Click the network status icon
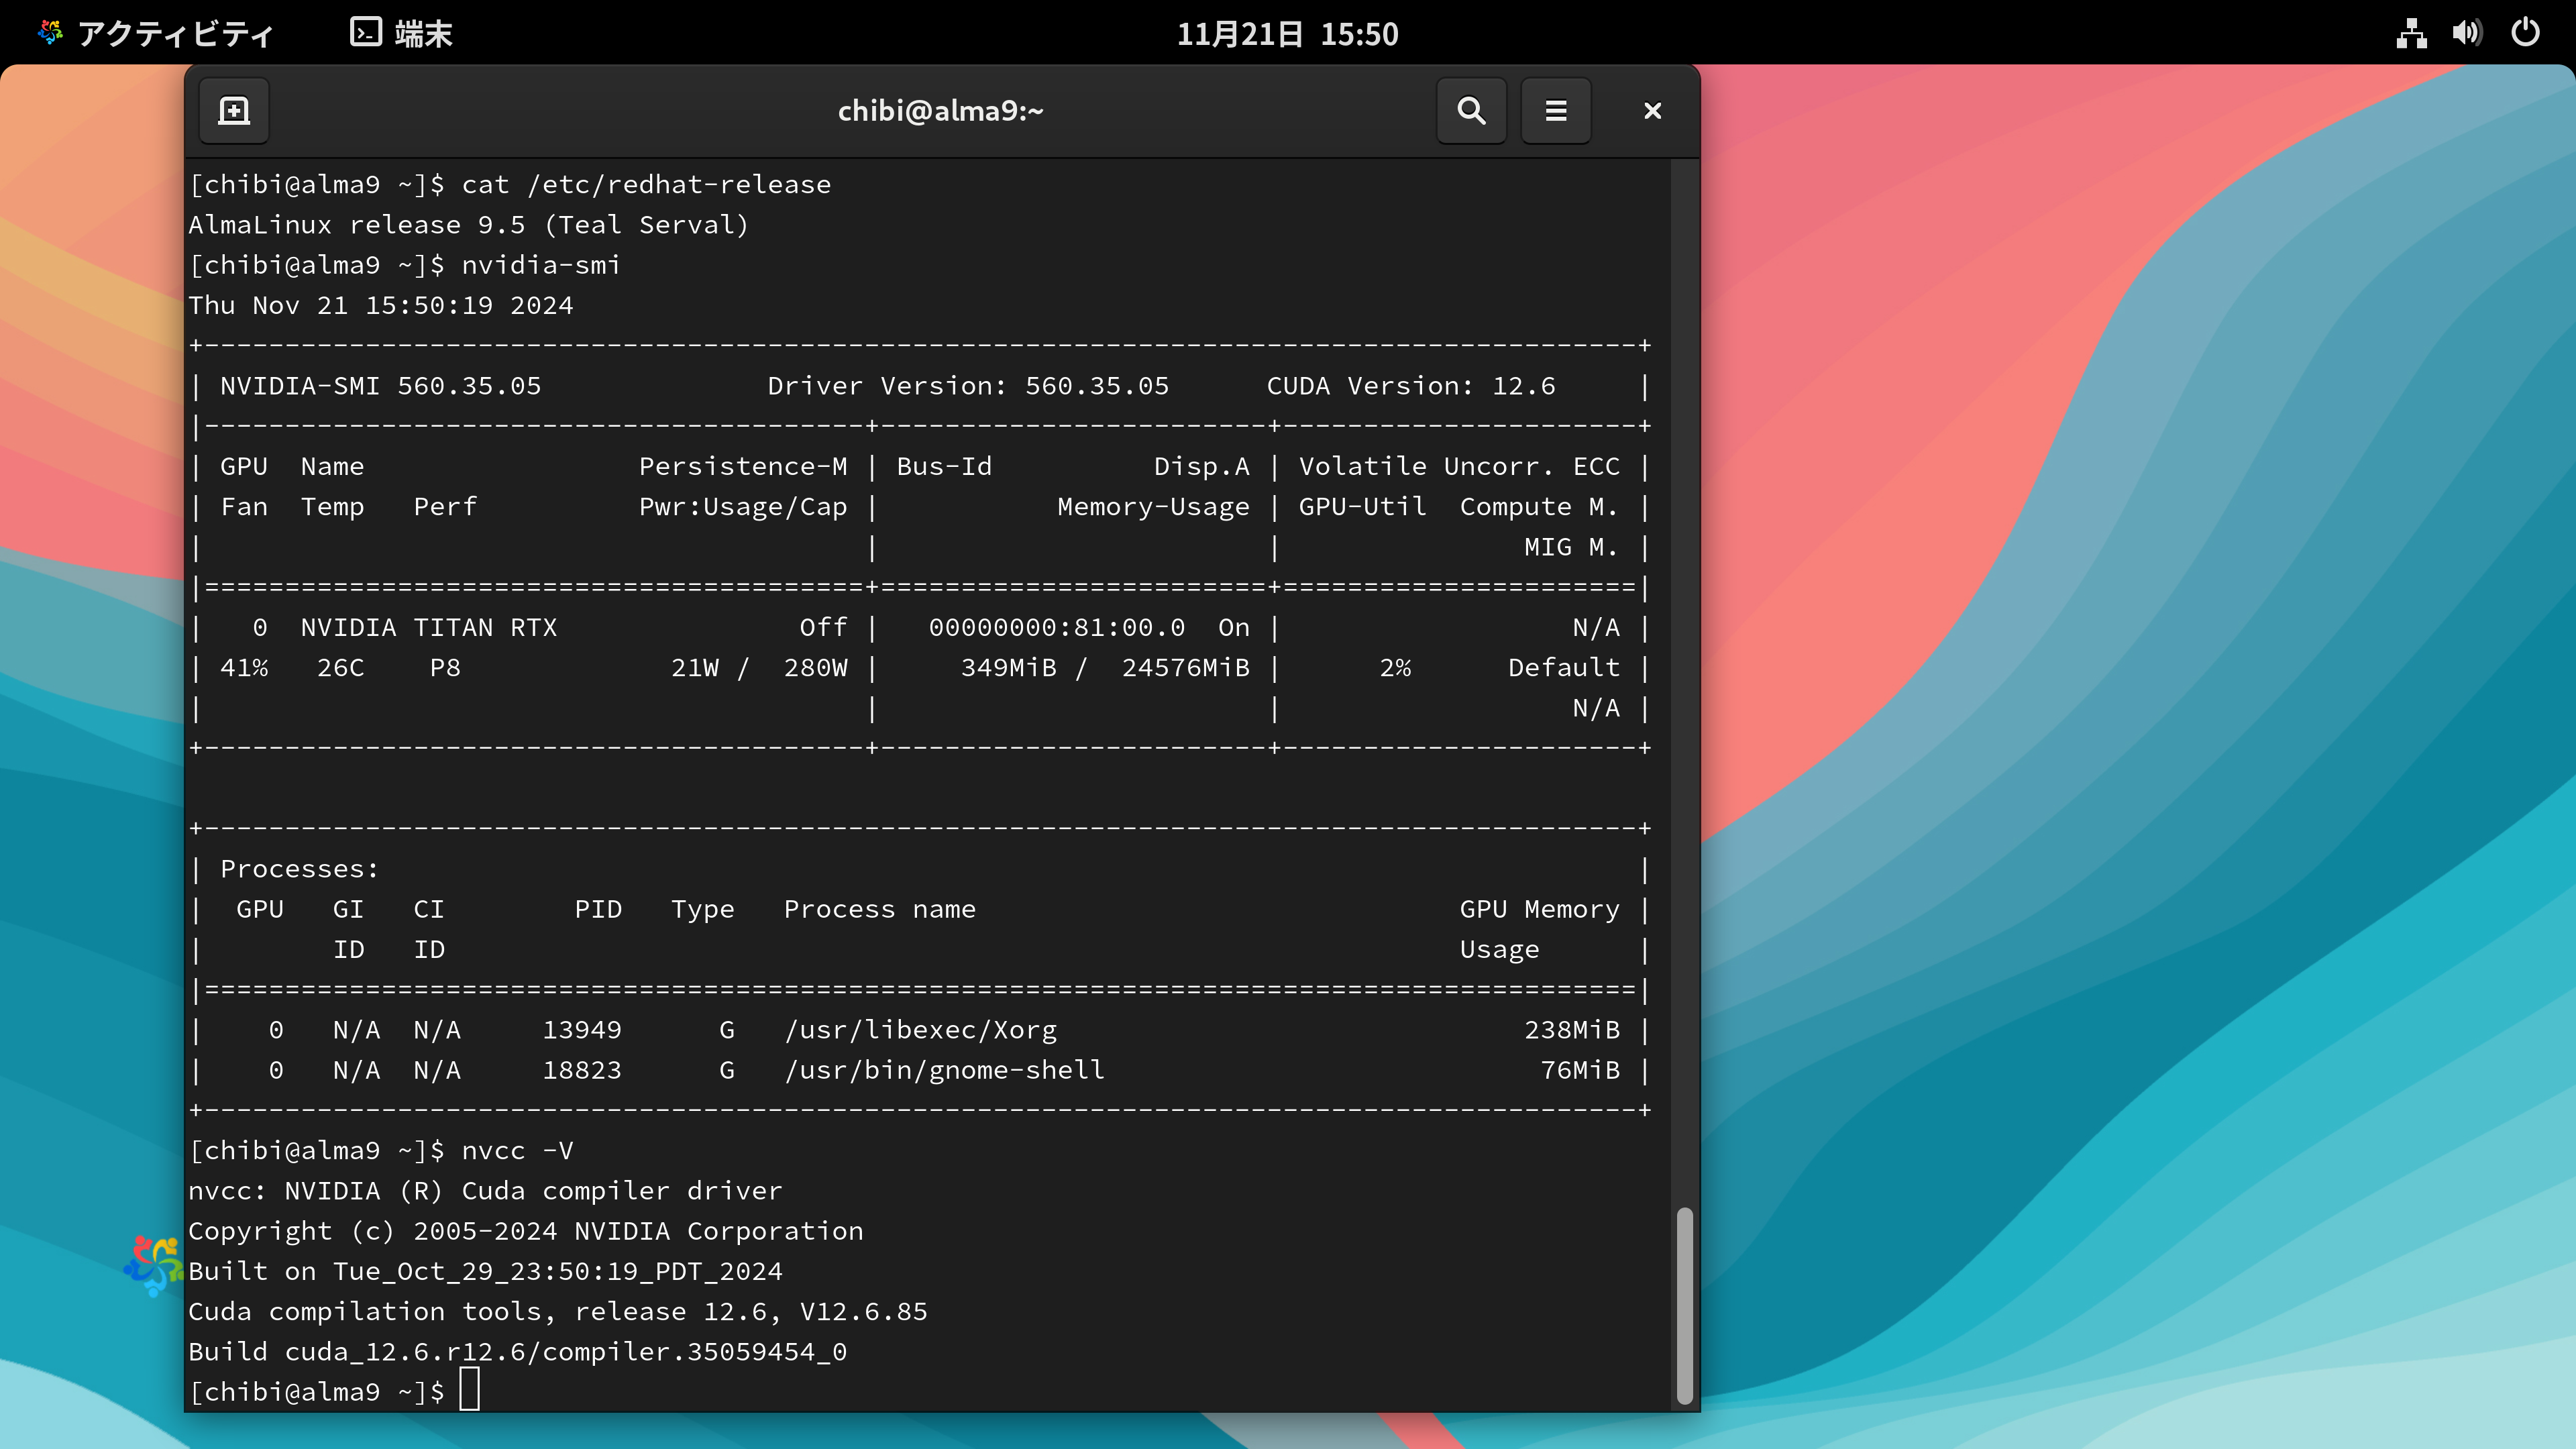Image resolution: width=2576 pixels, height=1449 pixels. pos(2411,34)
